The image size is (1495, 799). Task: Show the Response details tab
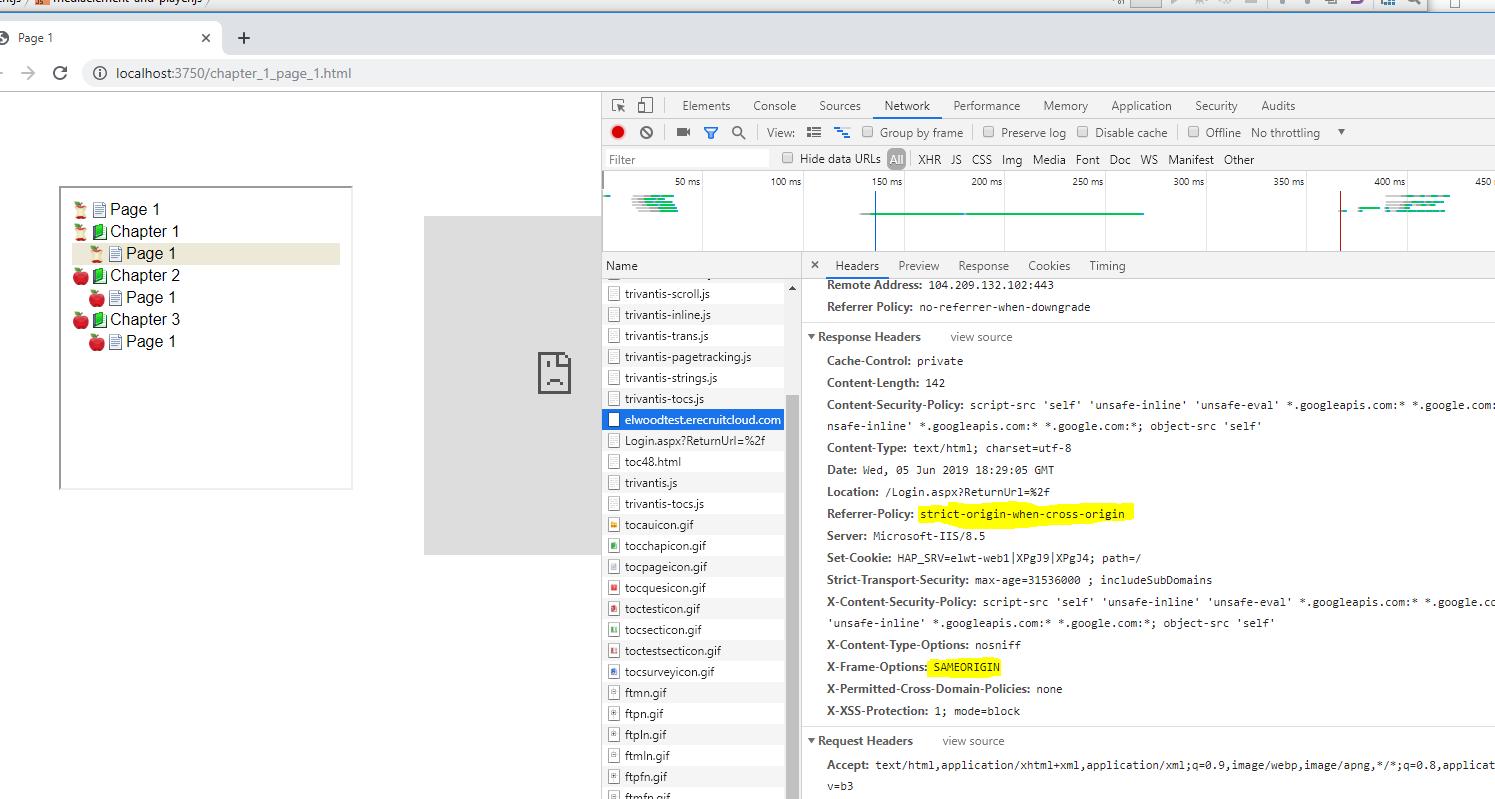pos(983,266)
